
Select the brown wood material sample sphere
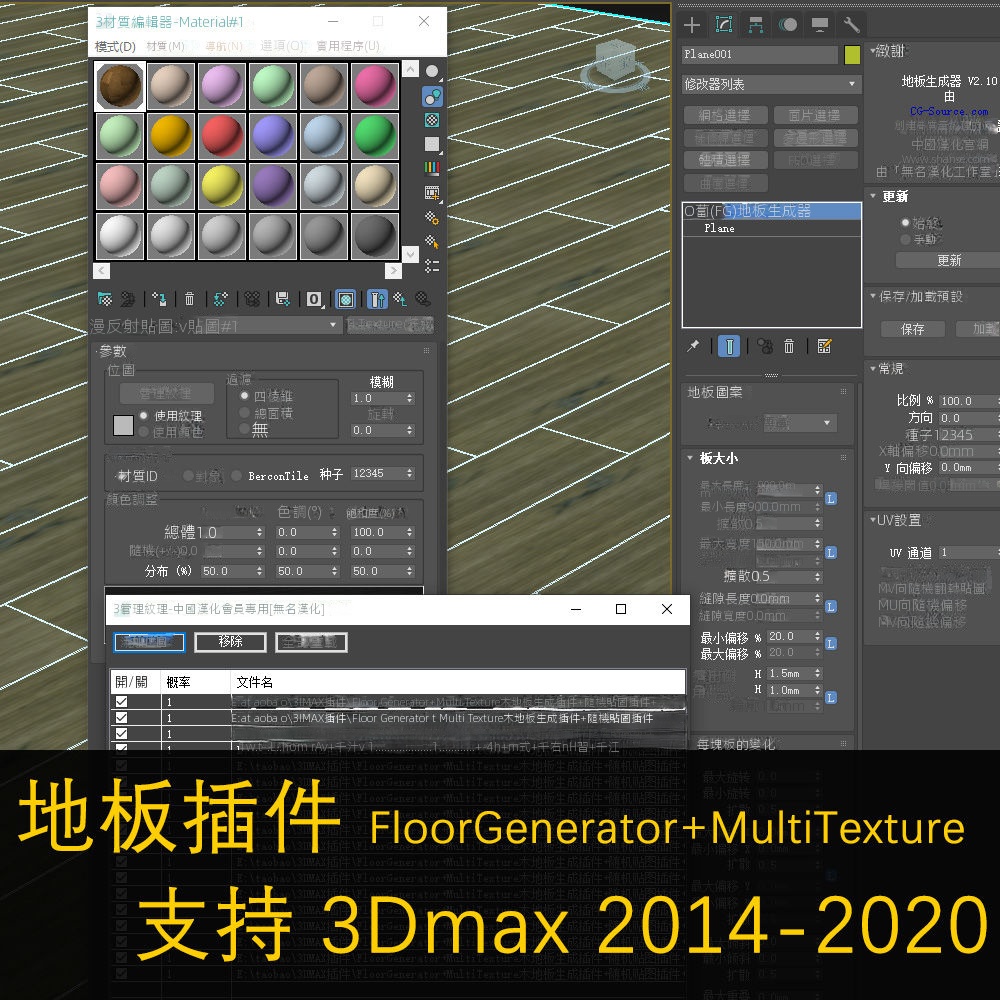pos(120,85)
